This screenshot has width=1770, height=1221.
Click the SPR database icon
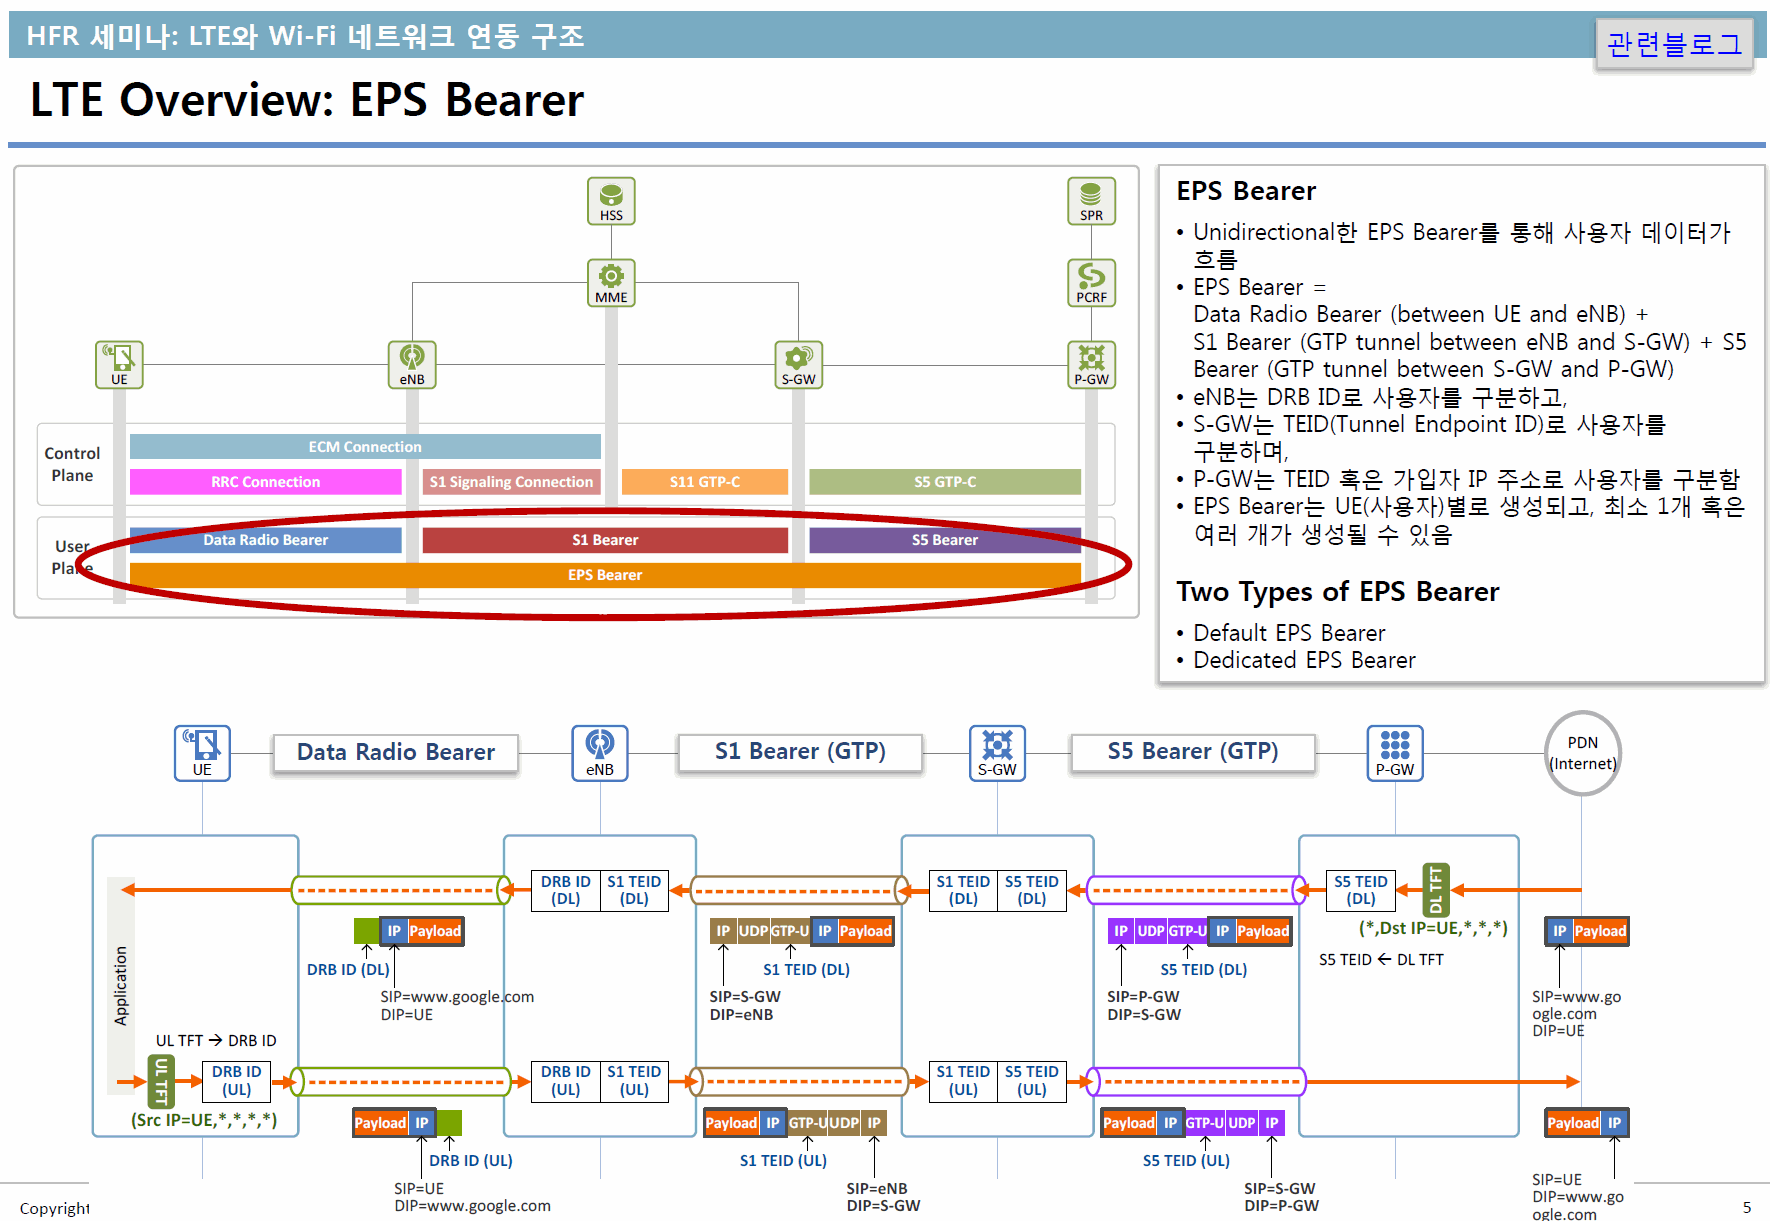[x=1091, y=201]
